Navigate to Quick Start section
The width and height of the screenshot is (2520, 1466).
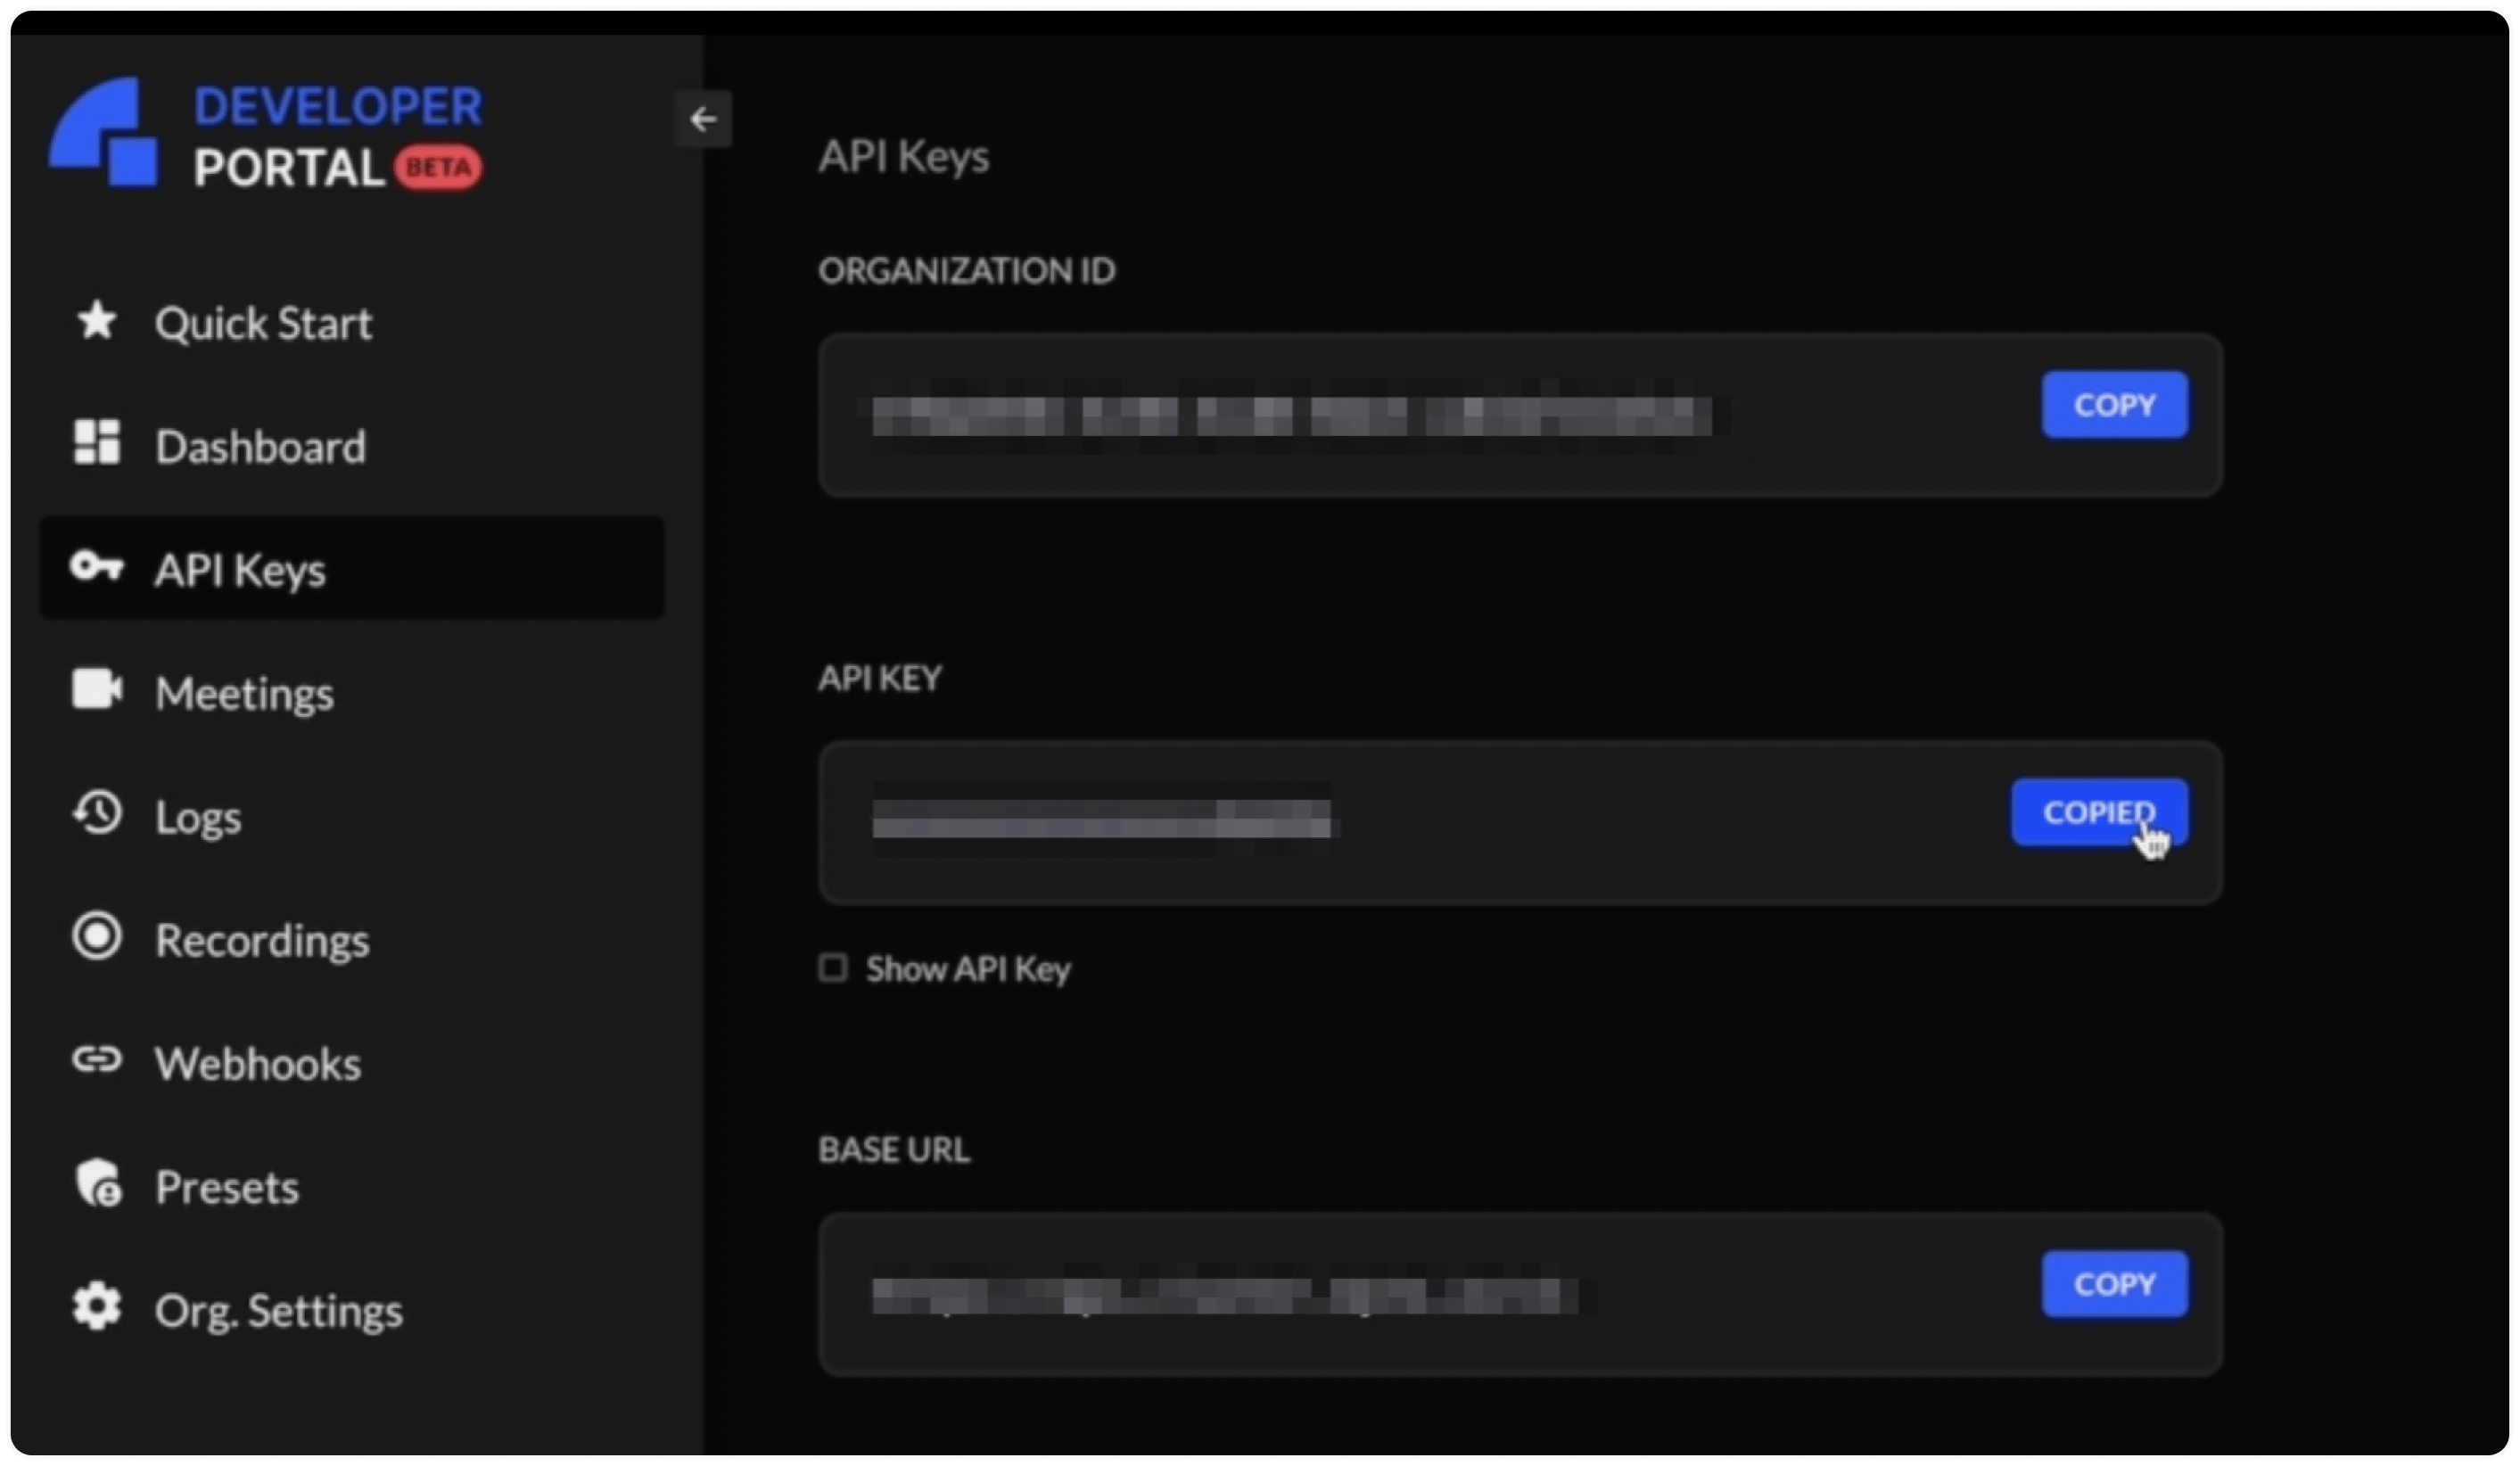tap(265, 323)
